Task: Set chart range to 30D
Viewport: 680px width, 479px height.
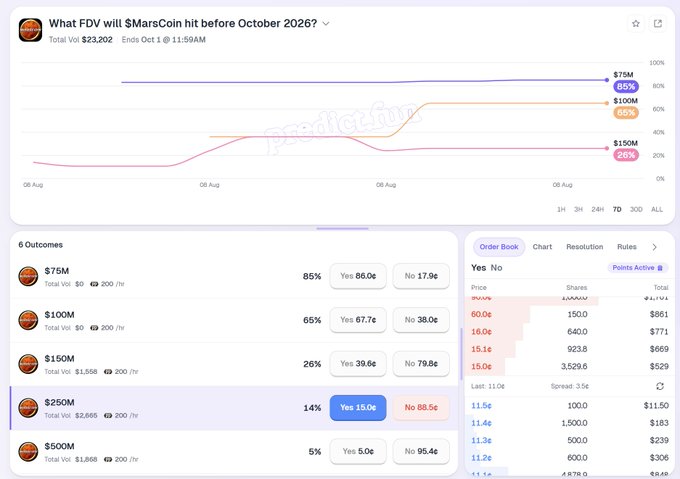Action: 636,209
